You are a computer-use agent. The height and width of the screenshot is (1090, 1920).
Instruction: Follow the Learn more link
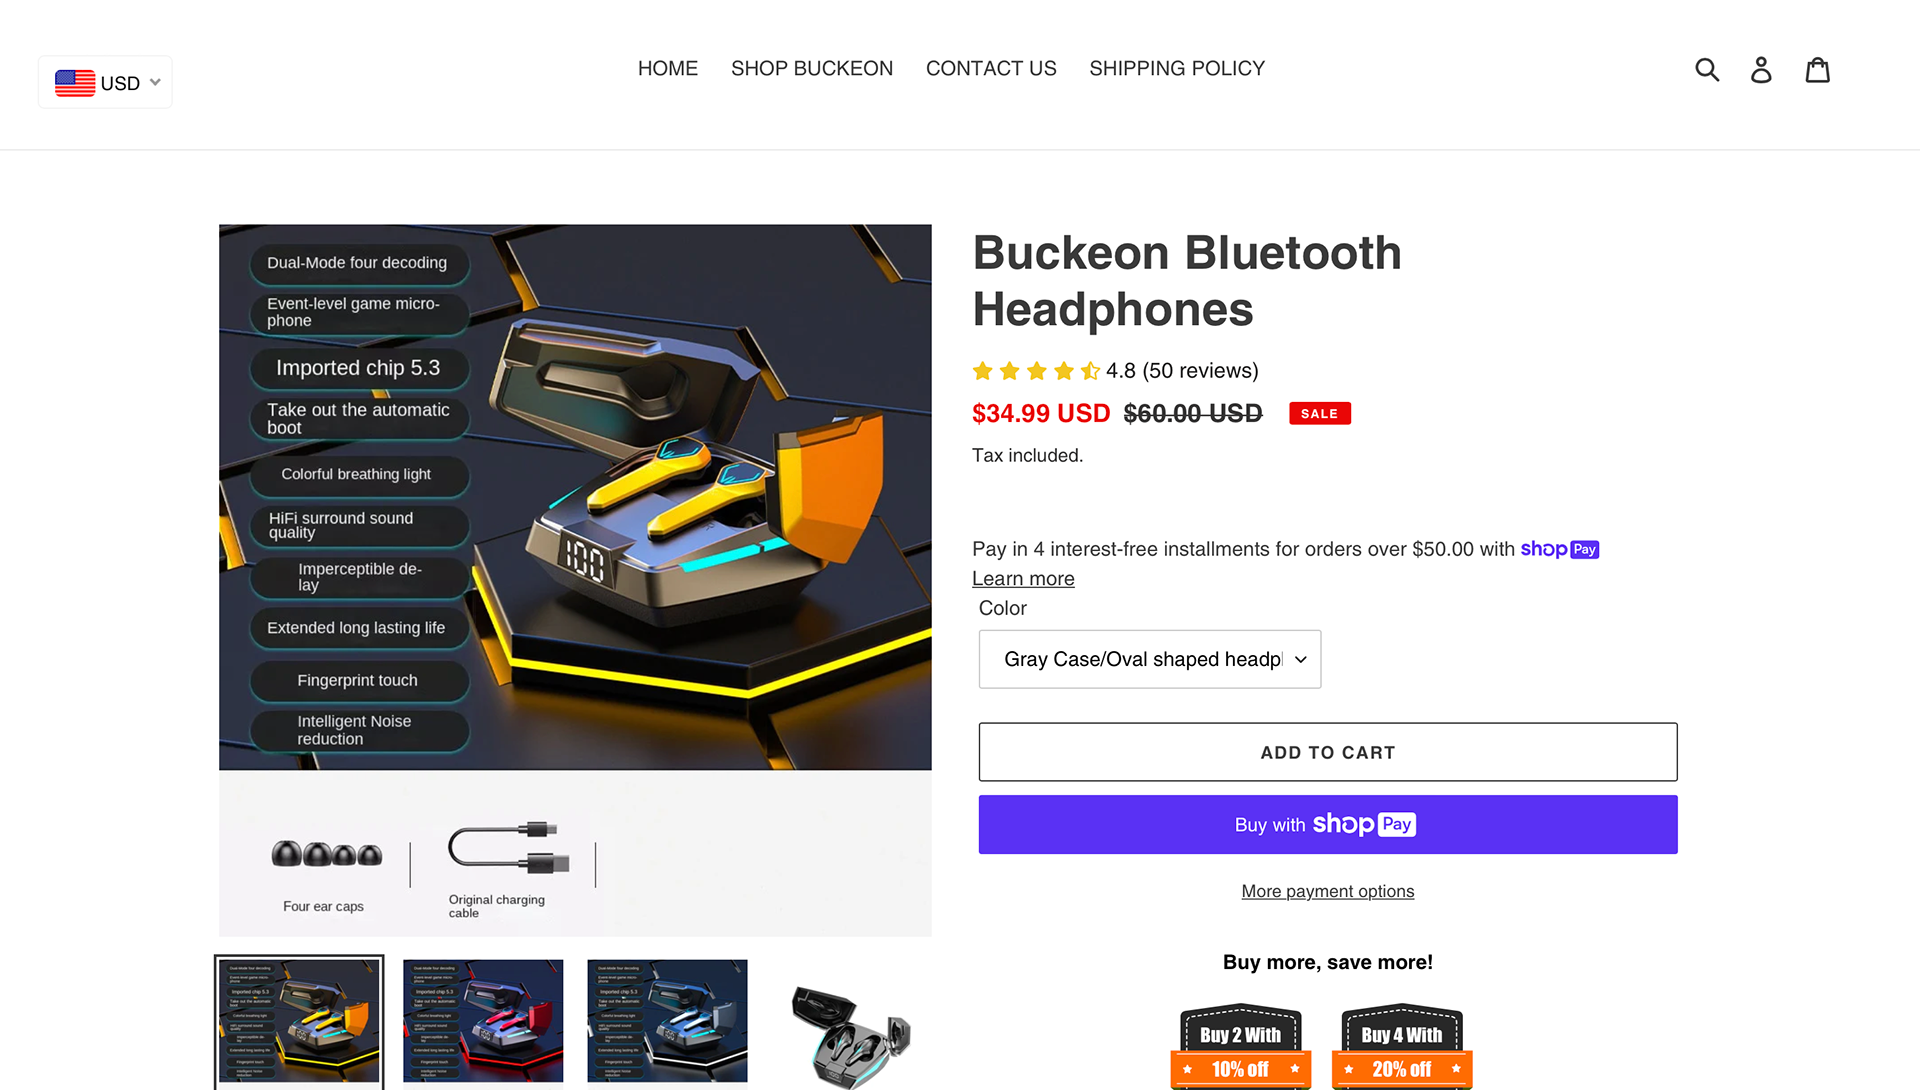coord(1023,578)
